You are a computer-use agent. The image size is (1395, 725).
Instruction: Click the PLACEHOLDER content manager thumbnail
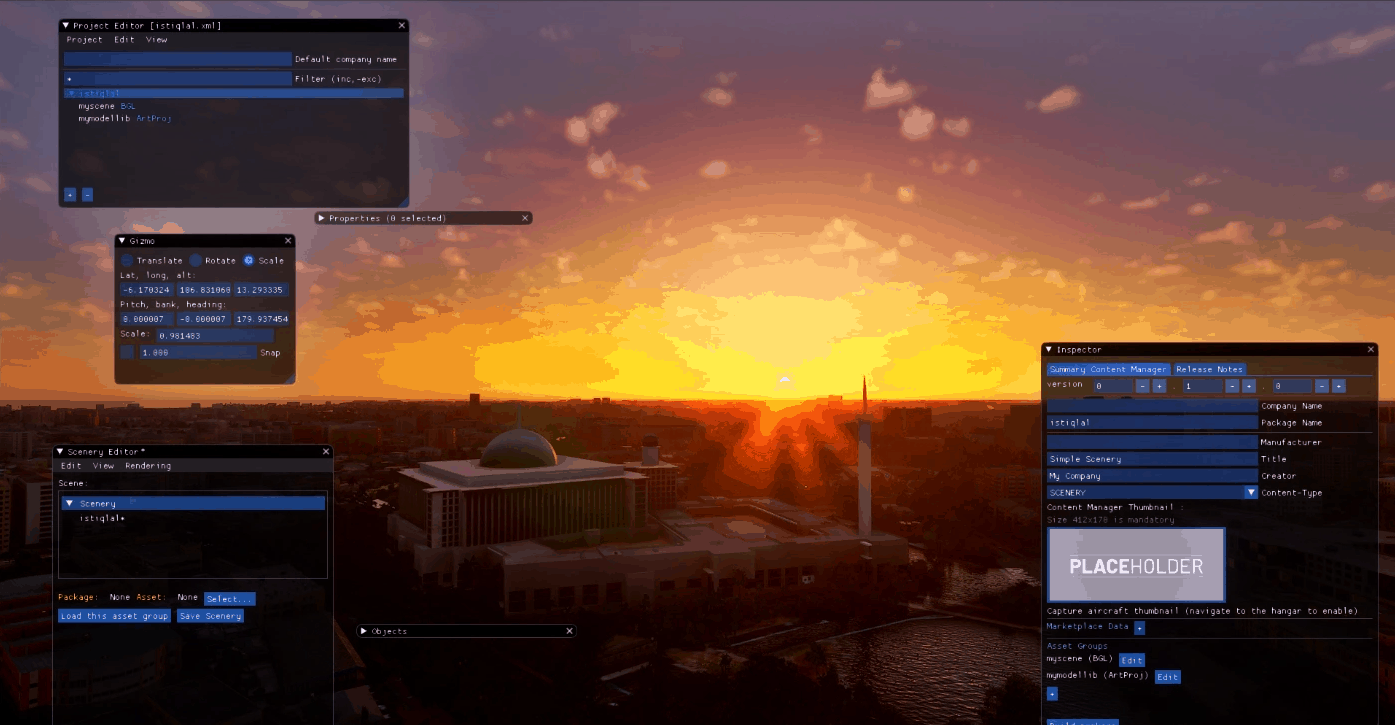point(1136,565)
